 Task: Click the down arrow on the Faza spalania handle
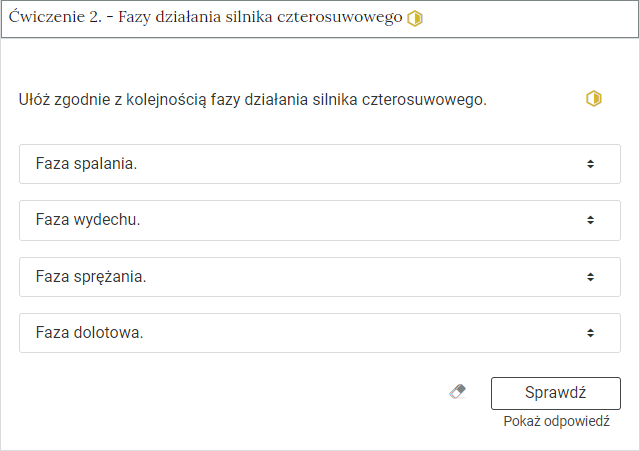point(590,167)
